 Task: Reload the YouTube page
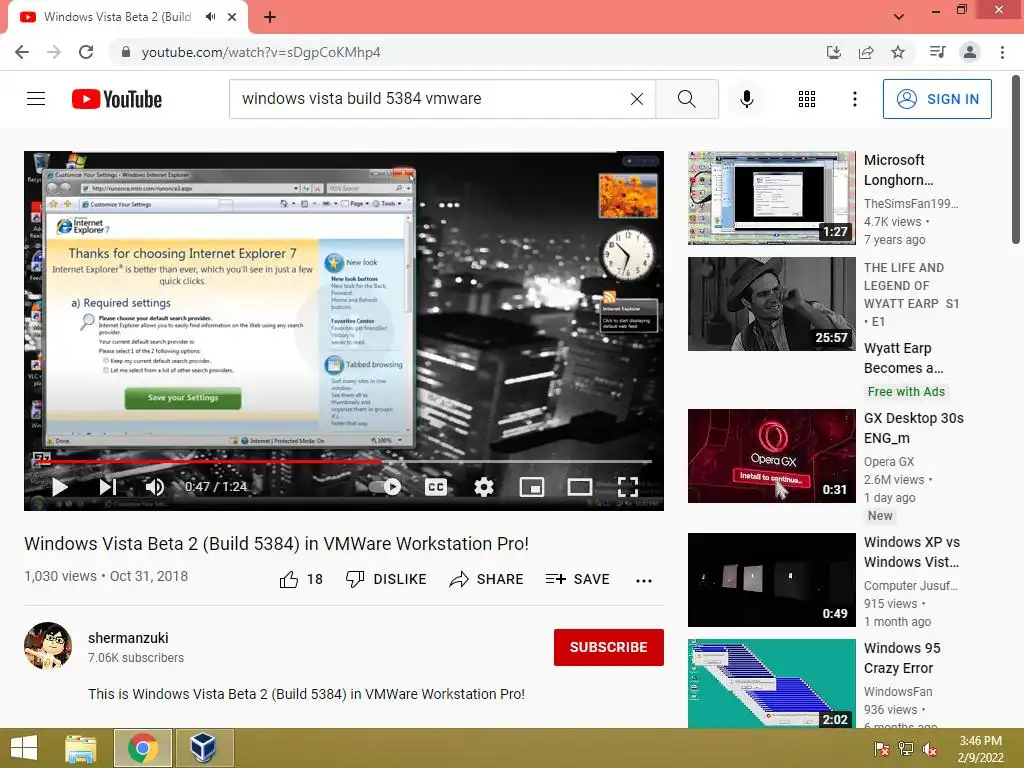[x=86, y=52]
